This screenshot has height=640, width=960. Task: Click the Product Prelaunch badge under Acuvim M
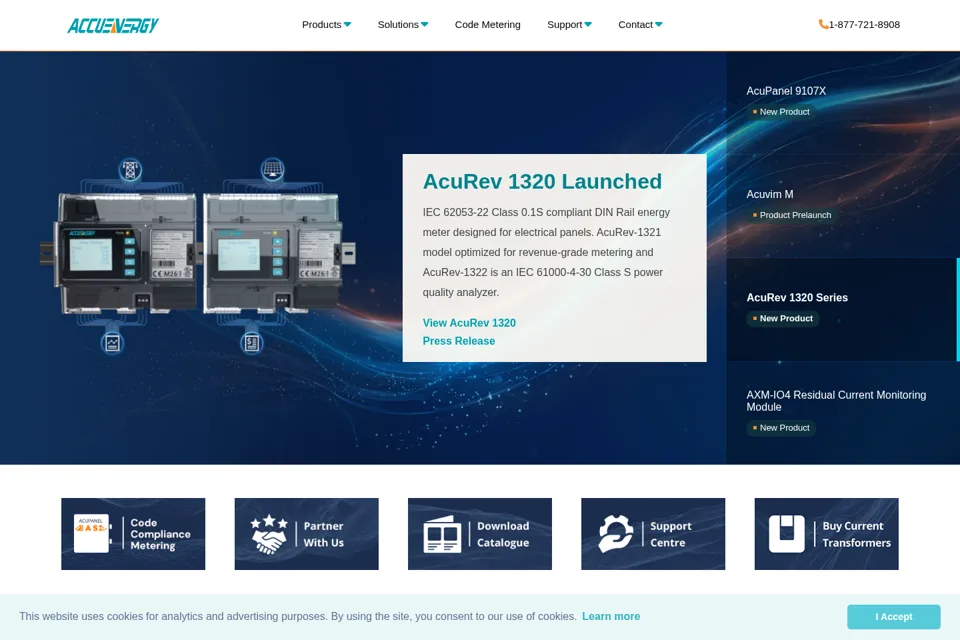pyautogui.click(x=792, y=215)
